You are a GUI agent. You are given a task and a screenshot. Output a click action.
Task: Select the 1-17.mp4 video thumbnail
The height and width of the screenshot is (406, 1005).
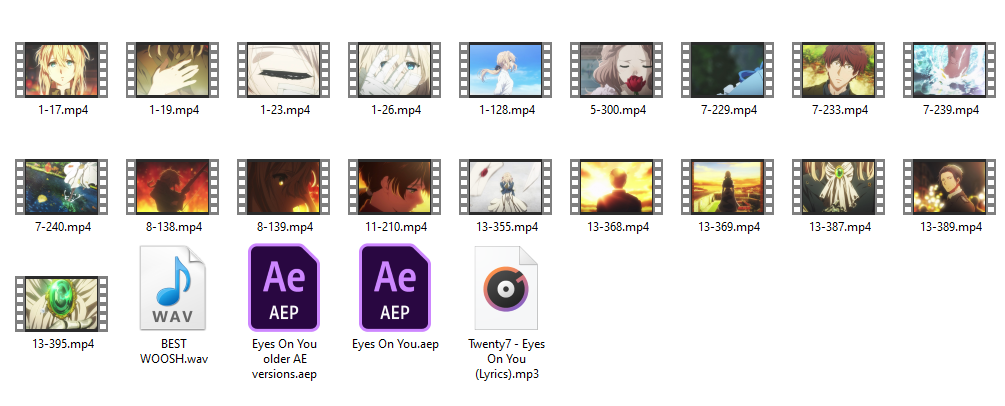62,70
